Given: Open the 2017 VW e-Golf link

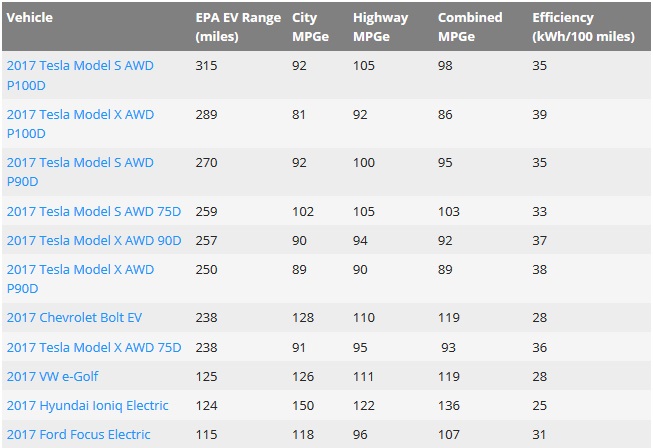Looking at the screenshot, I should coord(52,376).
